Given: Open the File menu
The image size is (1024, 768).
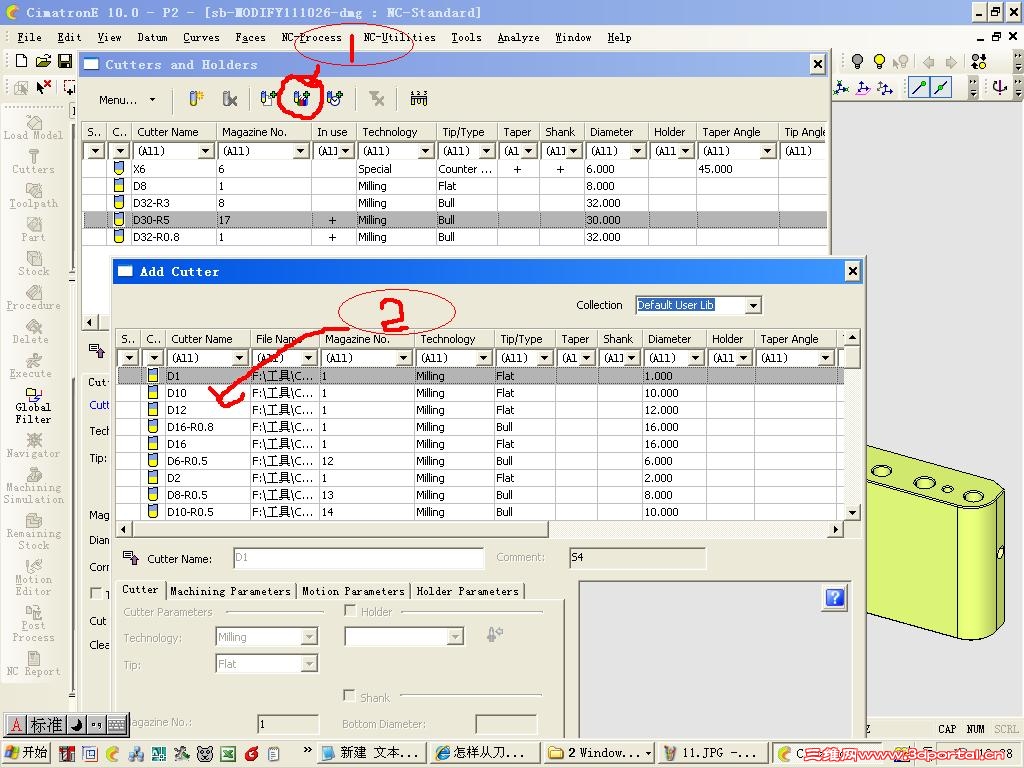Looking at the screenshot, I should point(29,37).
